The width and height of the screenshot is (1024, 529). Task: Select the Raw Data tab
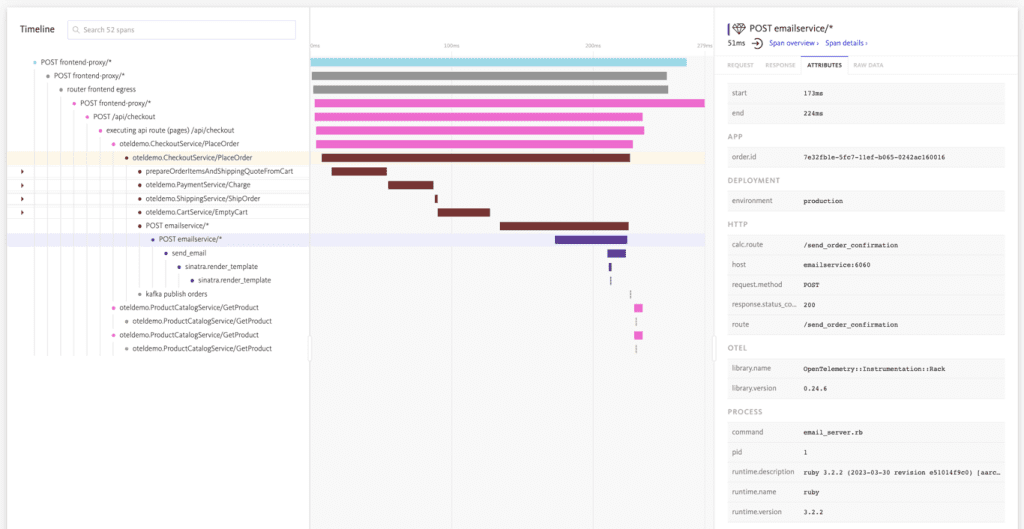[x=867, y=64]
